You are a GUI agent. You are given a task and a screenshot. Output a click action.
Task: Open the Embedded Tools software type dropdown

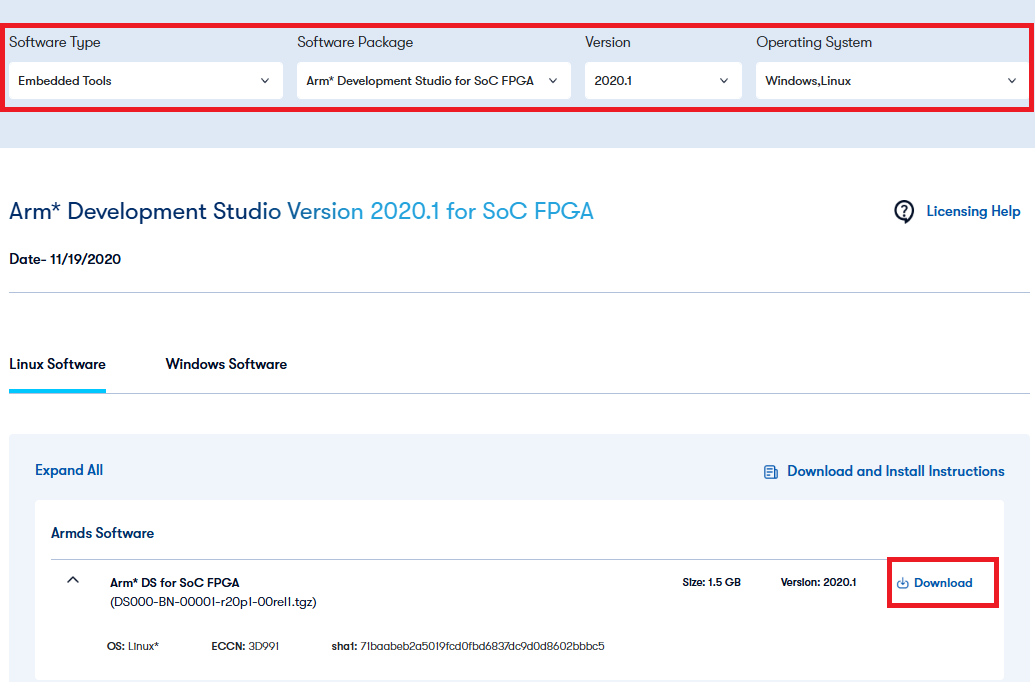[145, 81]
